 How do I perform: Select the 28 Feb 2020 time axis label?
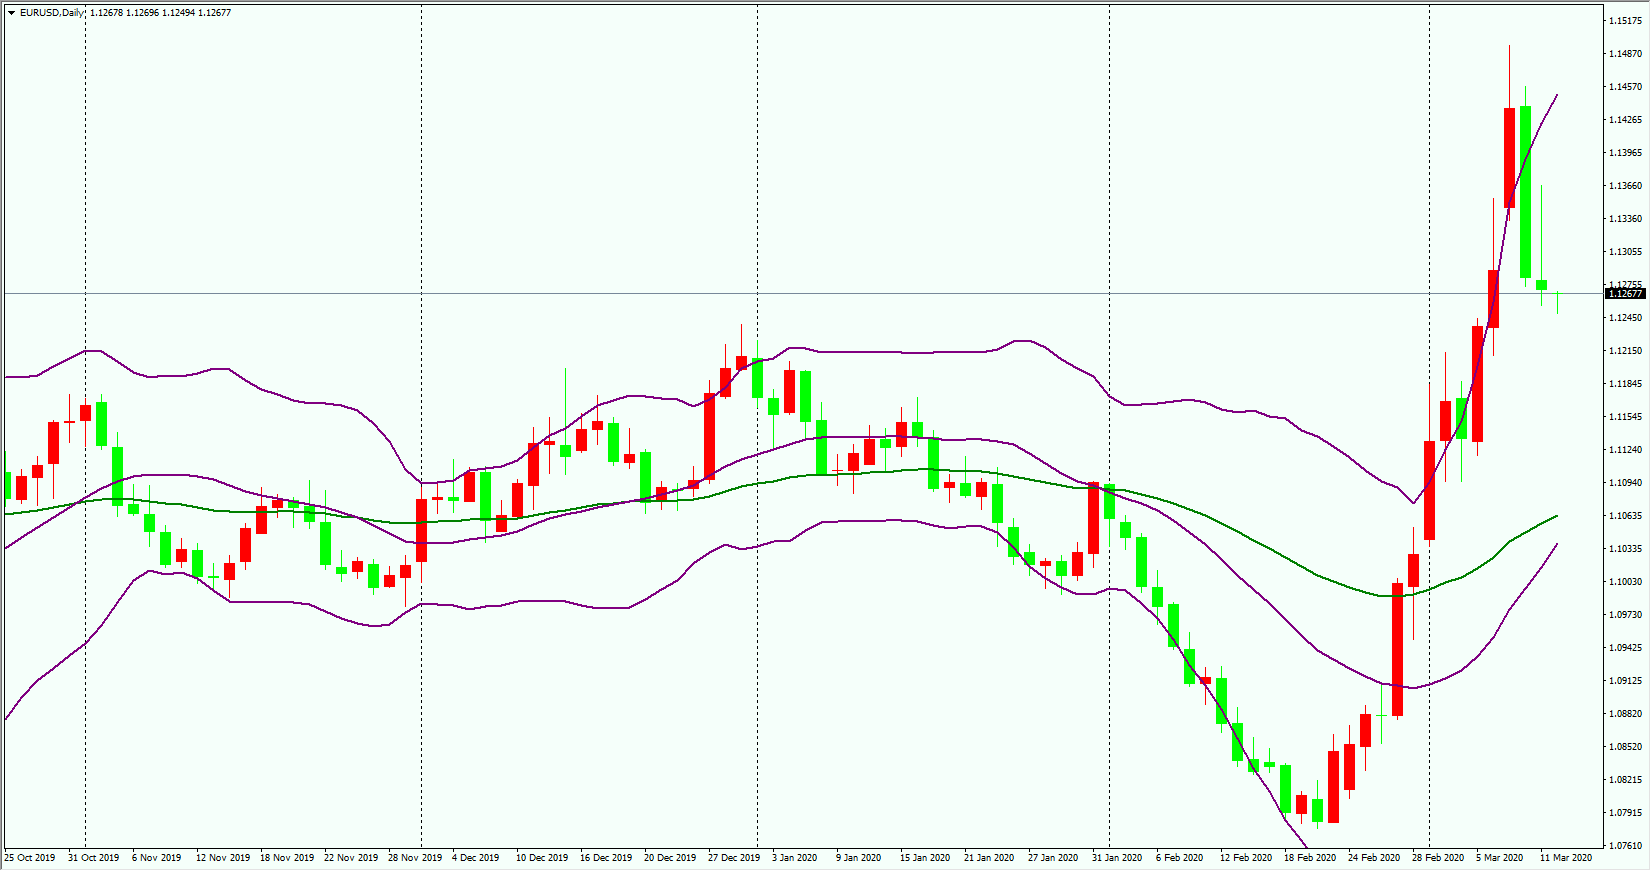tap(1438, 857)
